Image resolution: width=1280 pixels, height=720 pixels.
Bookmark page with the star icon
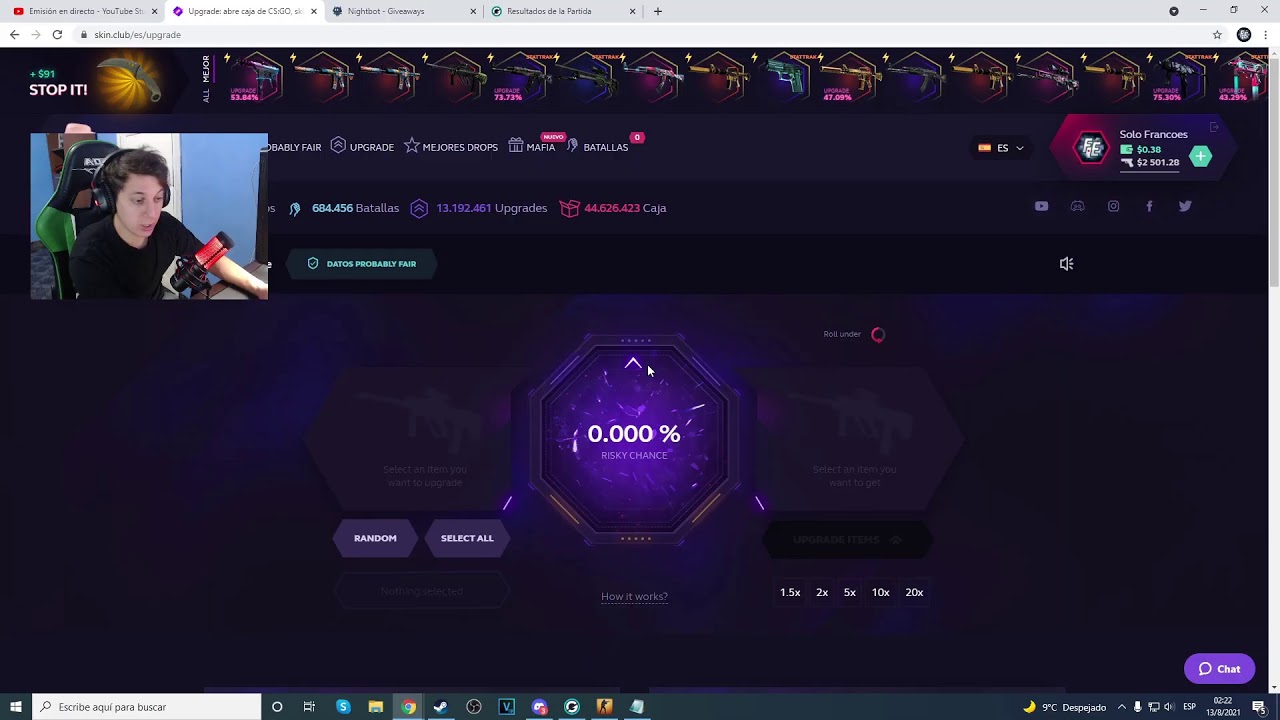[x=1217, y=34]
